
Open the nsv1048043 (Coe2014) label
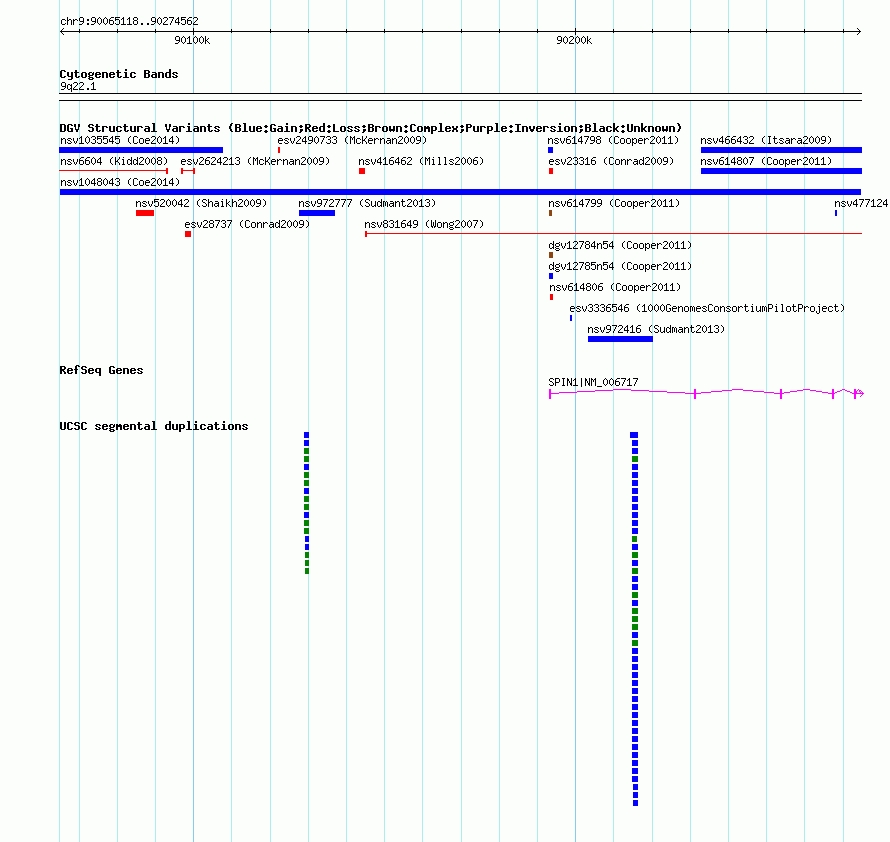120,182
